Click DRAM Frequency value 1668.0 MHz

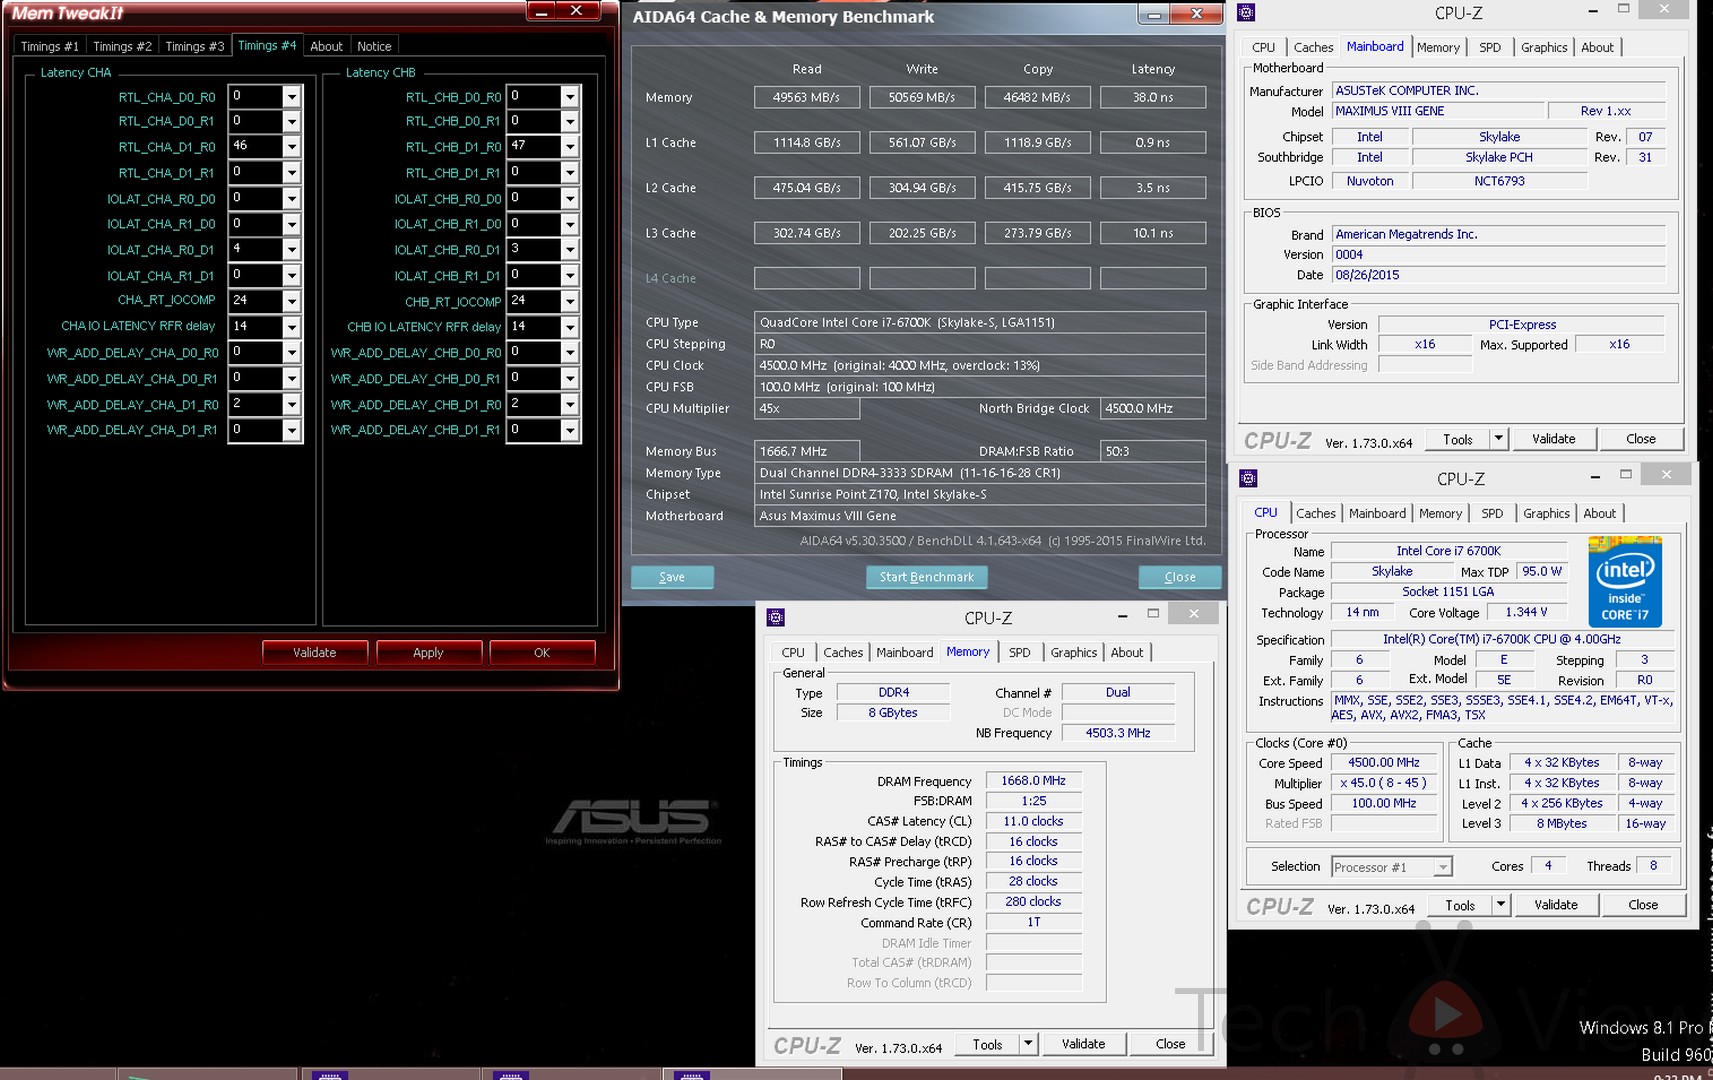pos(1034,781)
